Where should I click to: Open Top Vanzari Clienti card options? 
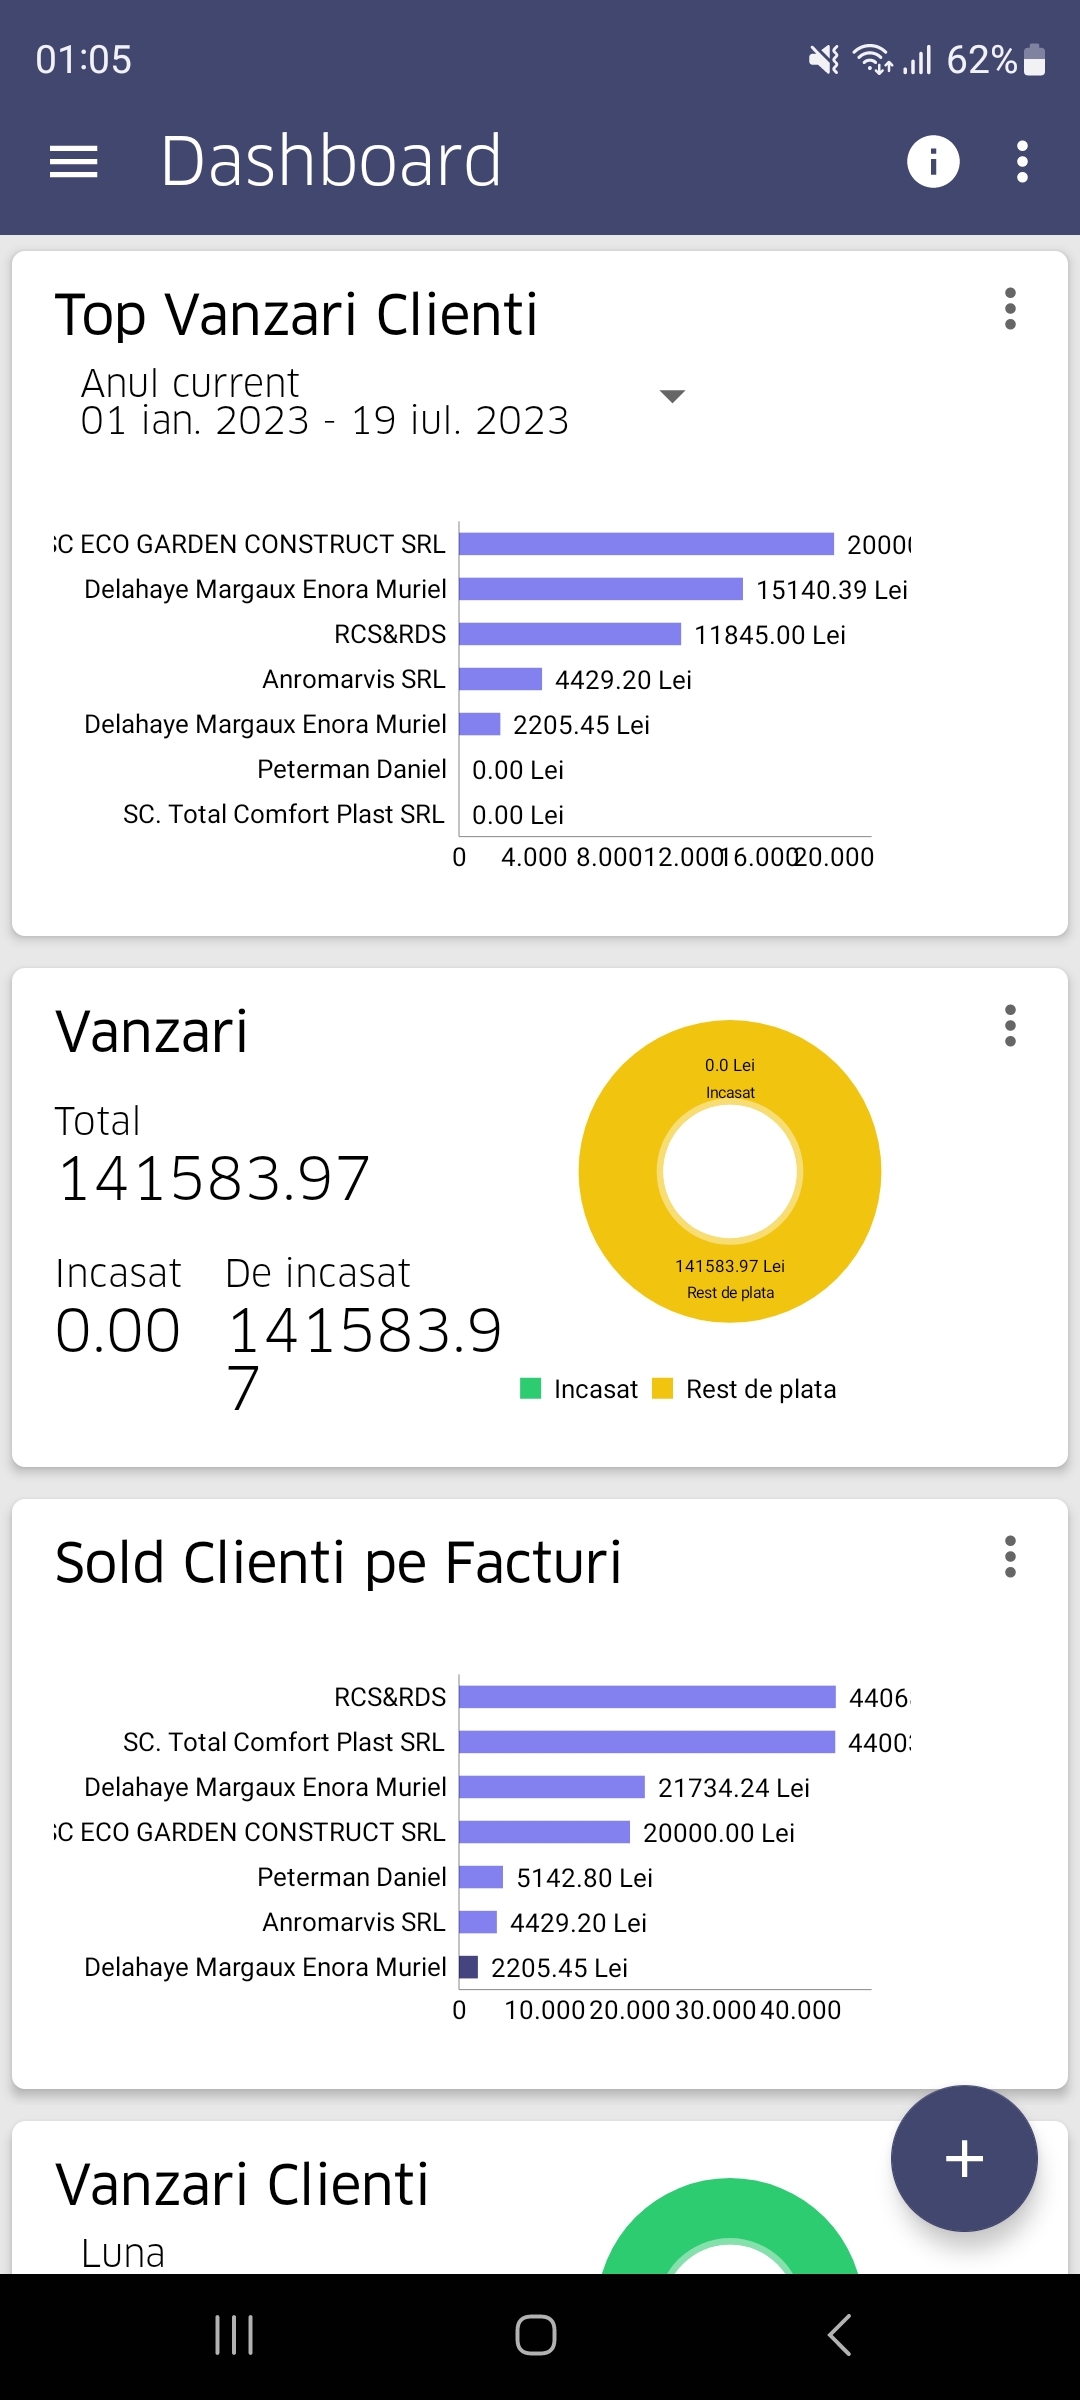1010,309
